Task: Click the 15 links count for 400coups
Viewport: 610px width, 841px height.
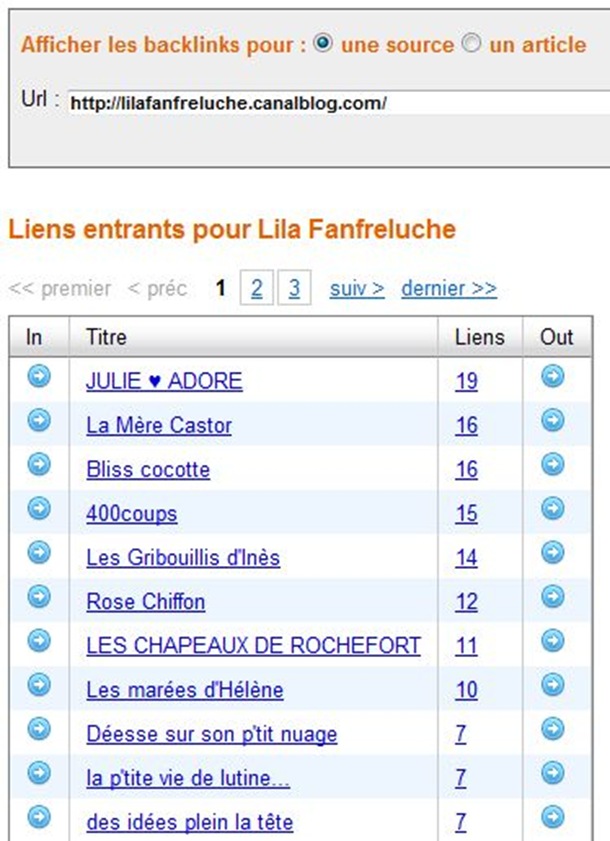Action: [466, 514]
